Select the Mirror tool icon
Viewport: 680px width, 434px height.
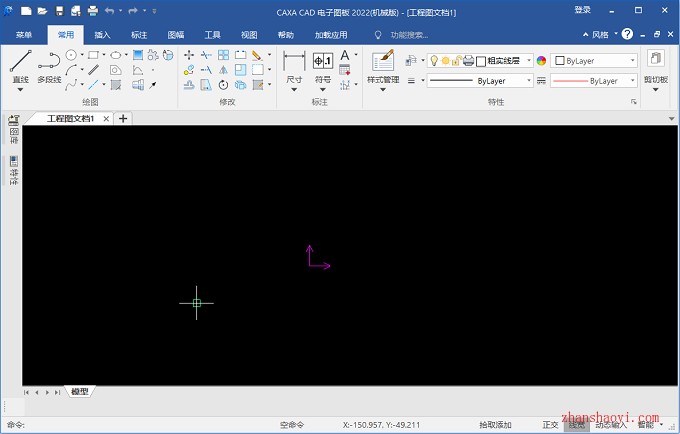(223, 69)
